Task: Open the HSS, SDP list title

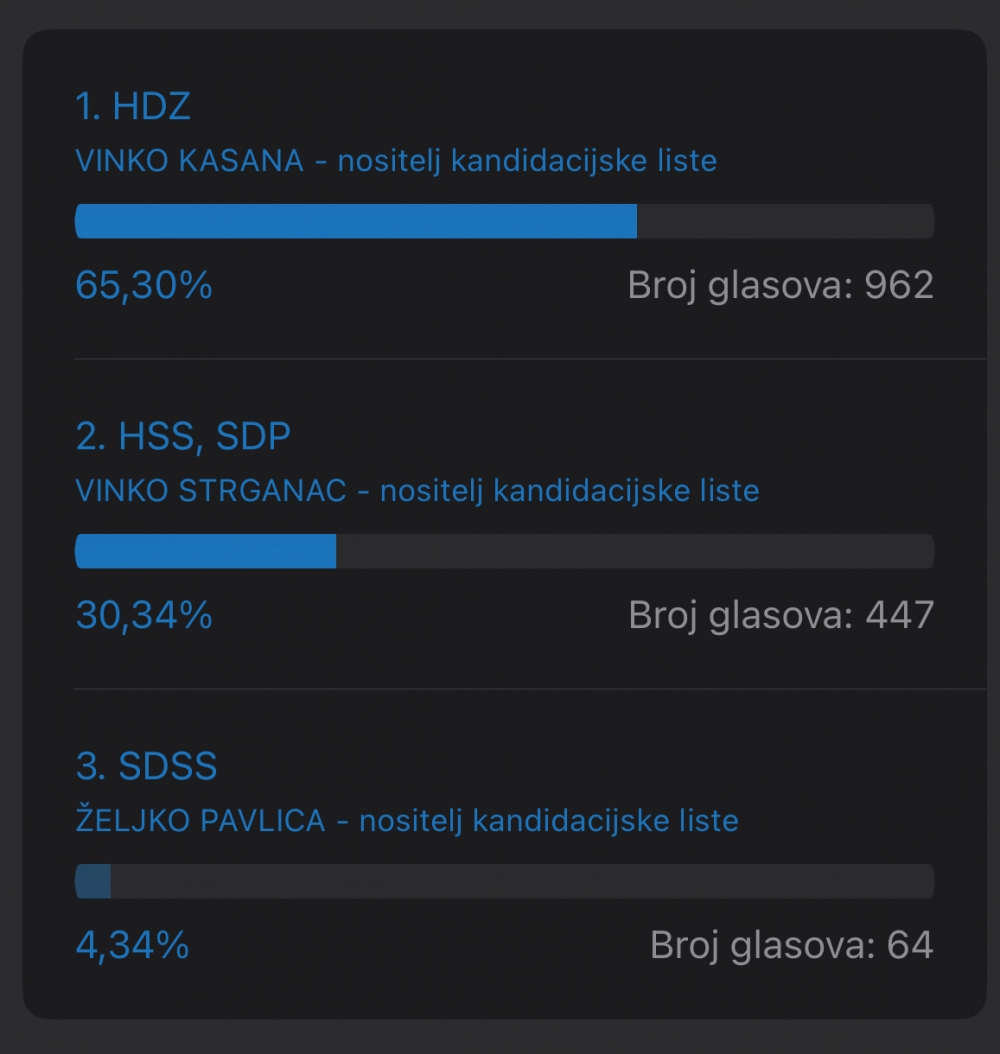Action: [x=183, y=437]
